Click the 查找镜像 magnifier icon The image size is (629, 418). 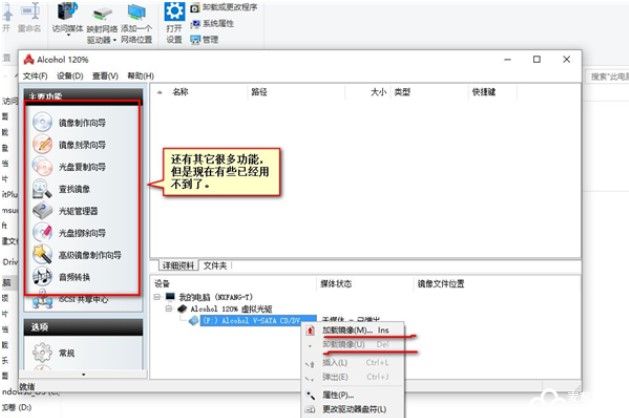coord(42,188)
